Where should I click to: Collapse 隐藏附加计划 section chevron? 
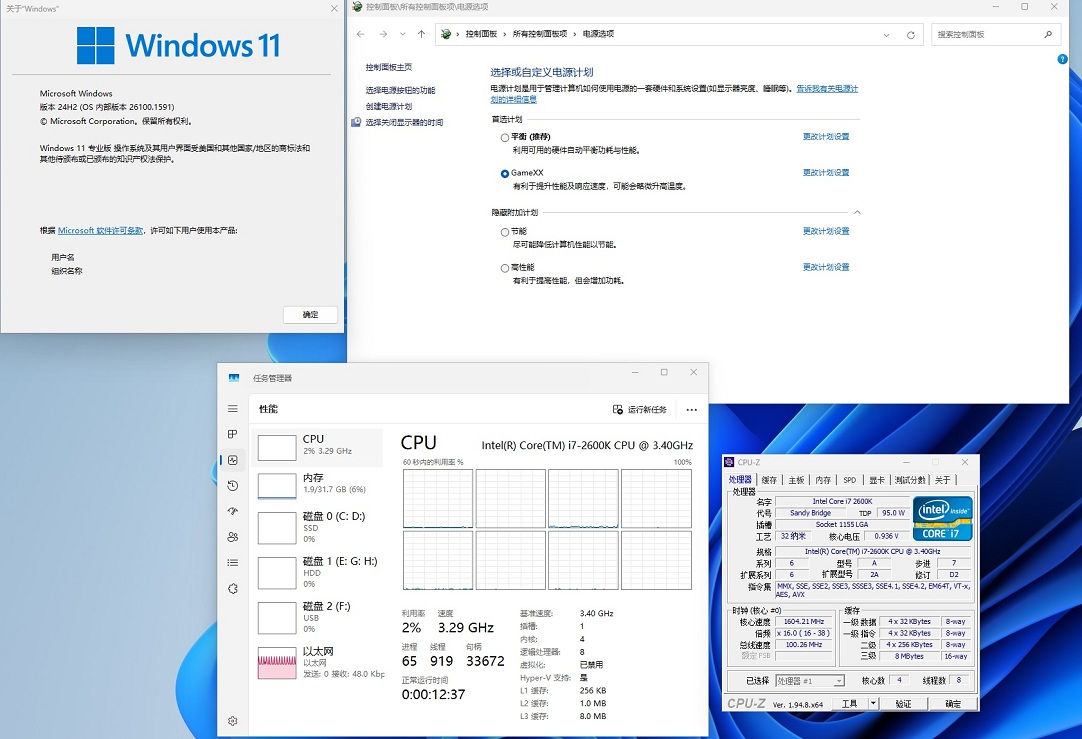pos(857,213)
